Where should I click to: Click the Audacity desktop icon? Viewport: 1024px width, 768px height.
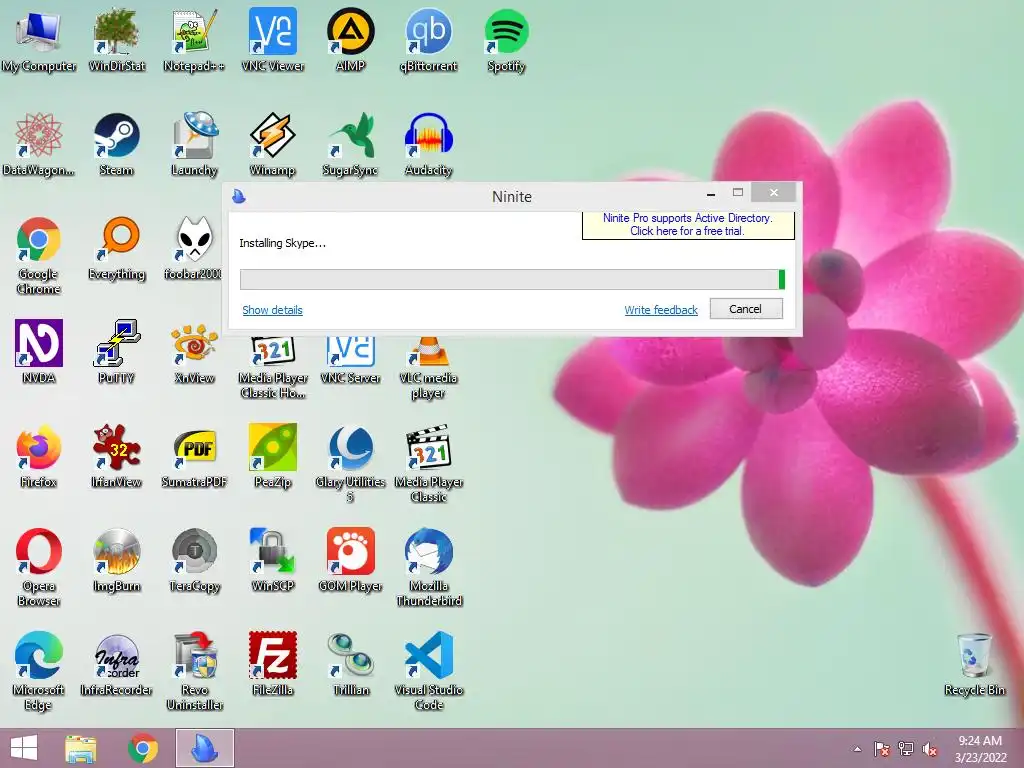point(428,144)
